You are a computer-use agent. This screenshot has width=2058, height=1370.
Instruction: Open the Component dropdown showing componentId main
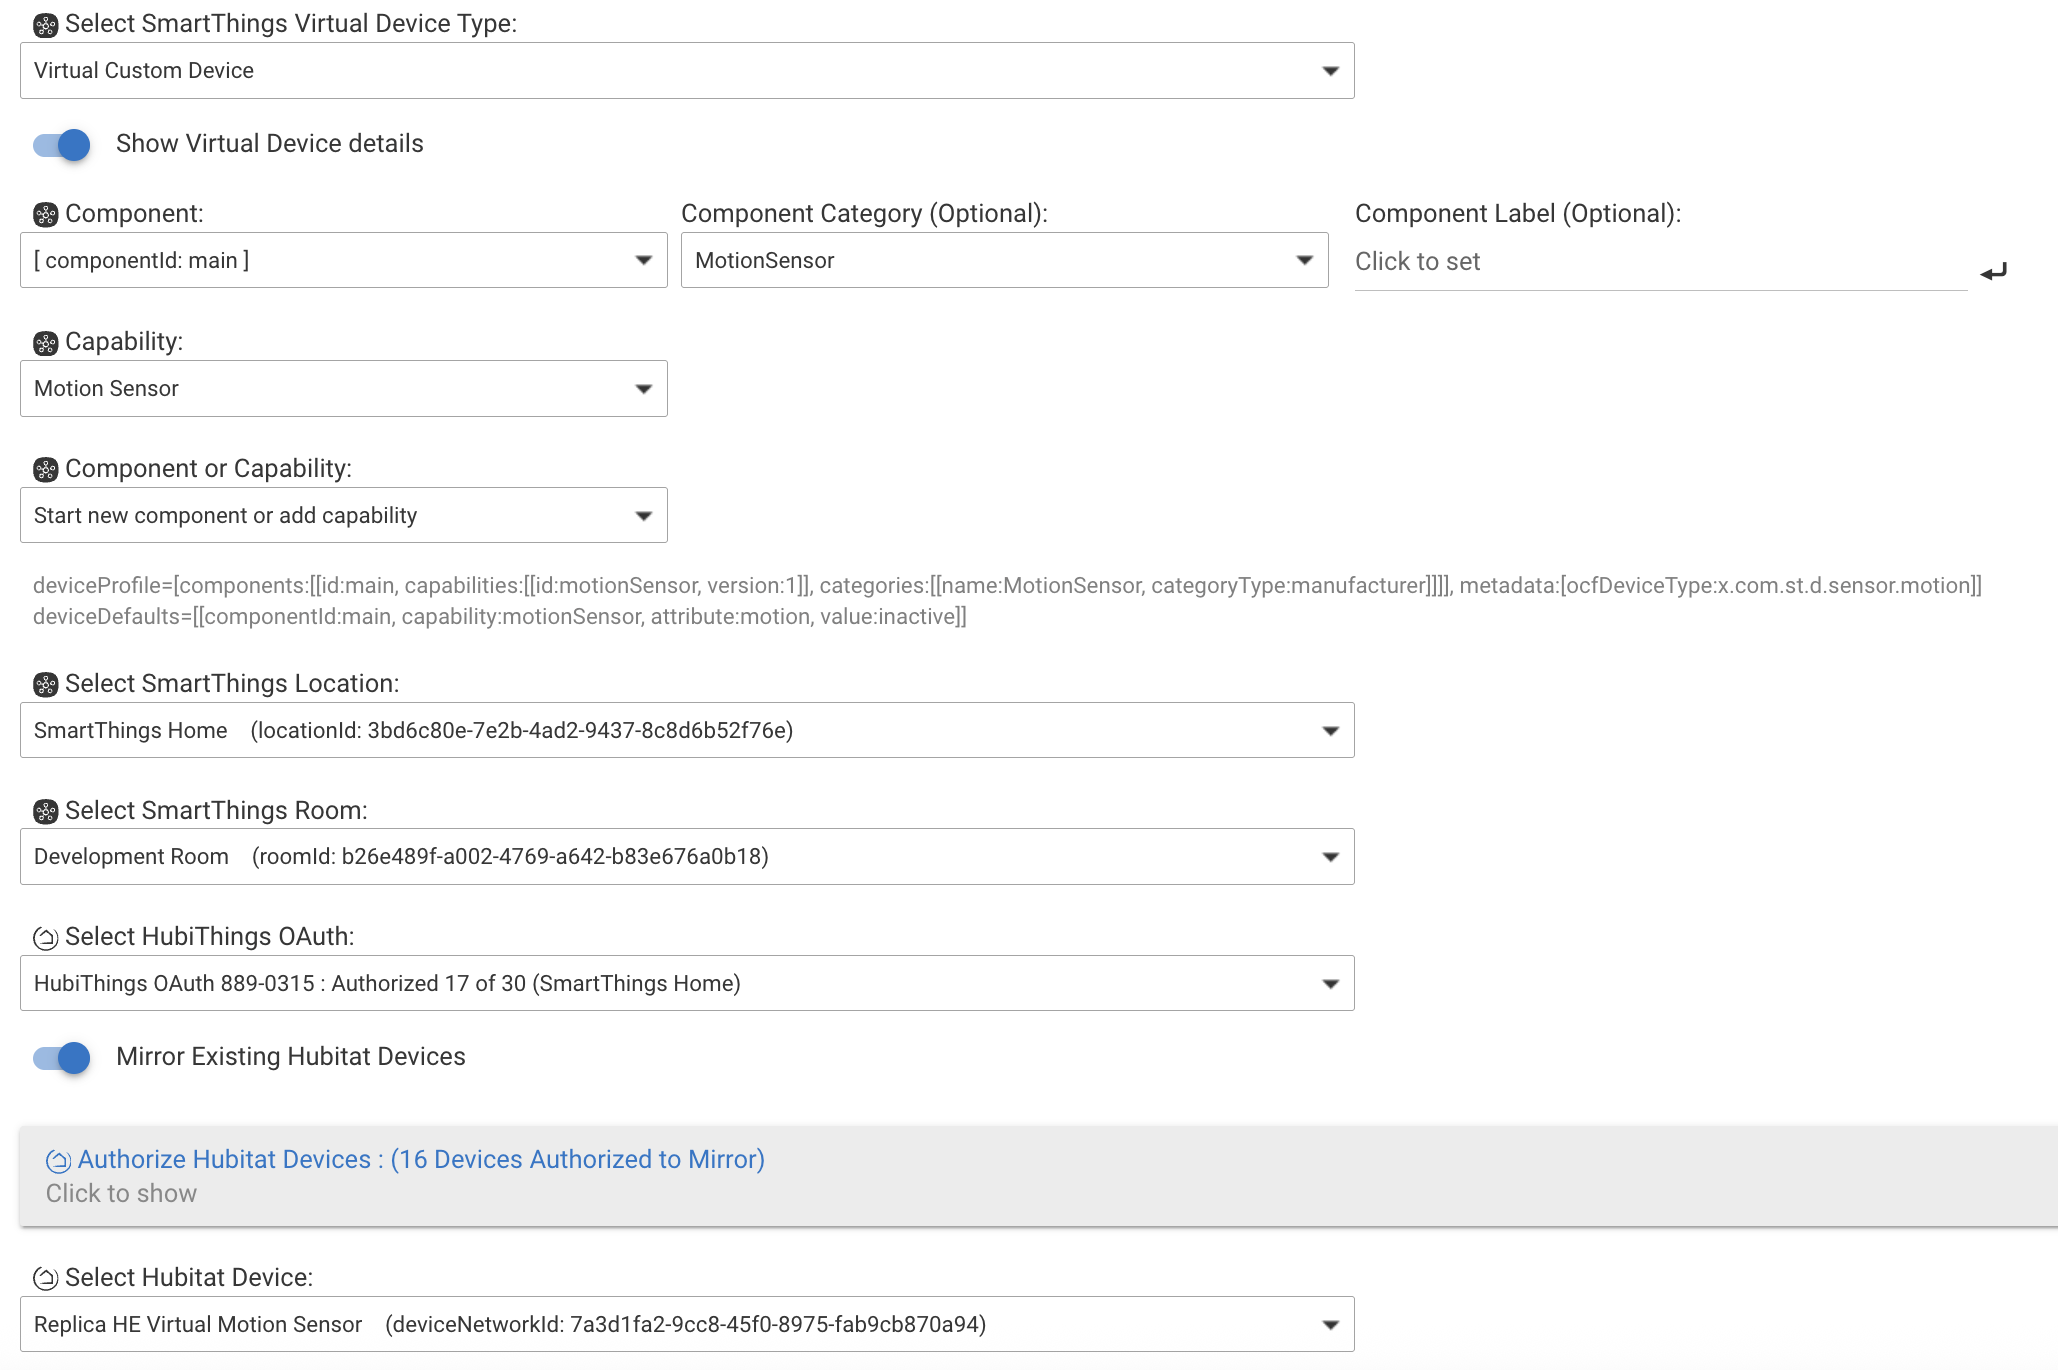coord(343,261)
